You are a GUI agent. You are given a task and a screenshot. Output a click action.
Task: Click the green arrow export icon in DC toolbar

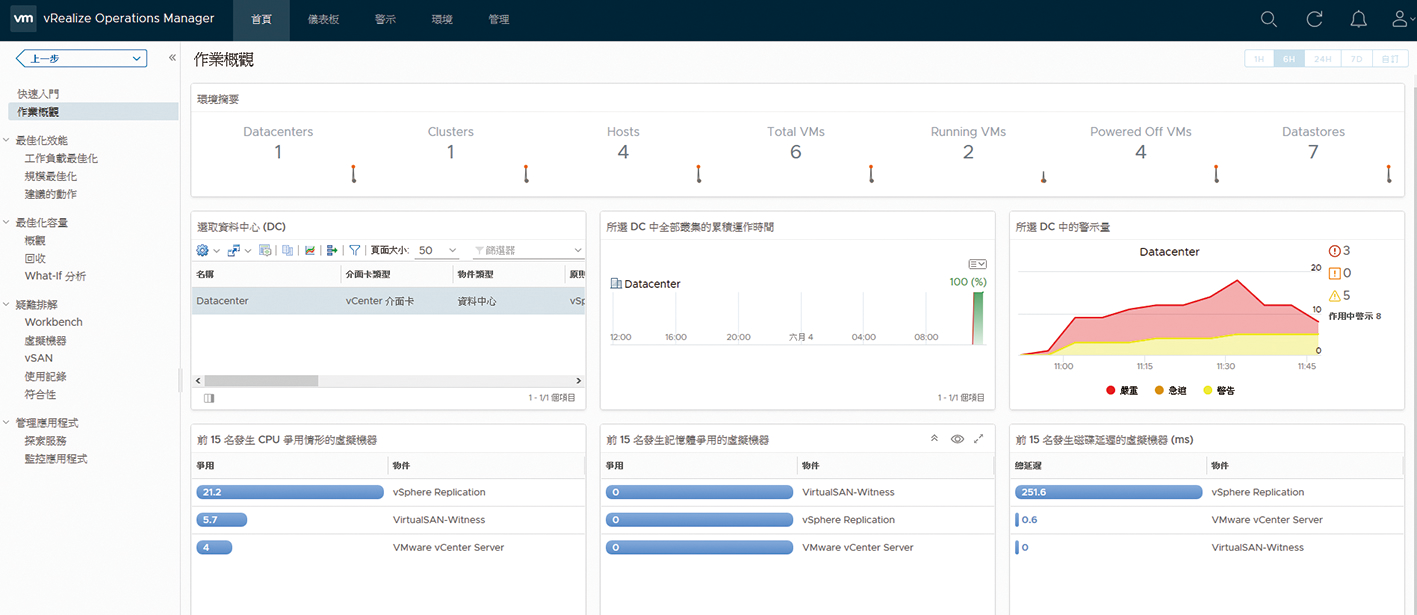(332, 250)
